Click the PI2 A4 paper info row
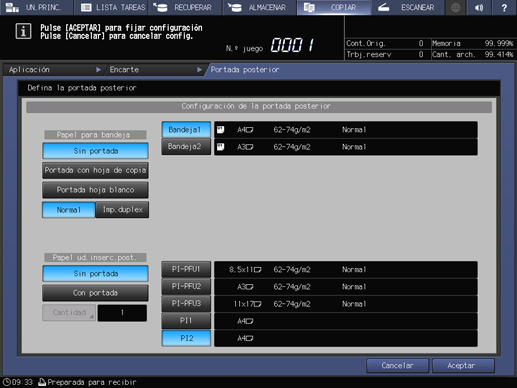This screenshot has height=388, width=517. click(x=346, y=339)
